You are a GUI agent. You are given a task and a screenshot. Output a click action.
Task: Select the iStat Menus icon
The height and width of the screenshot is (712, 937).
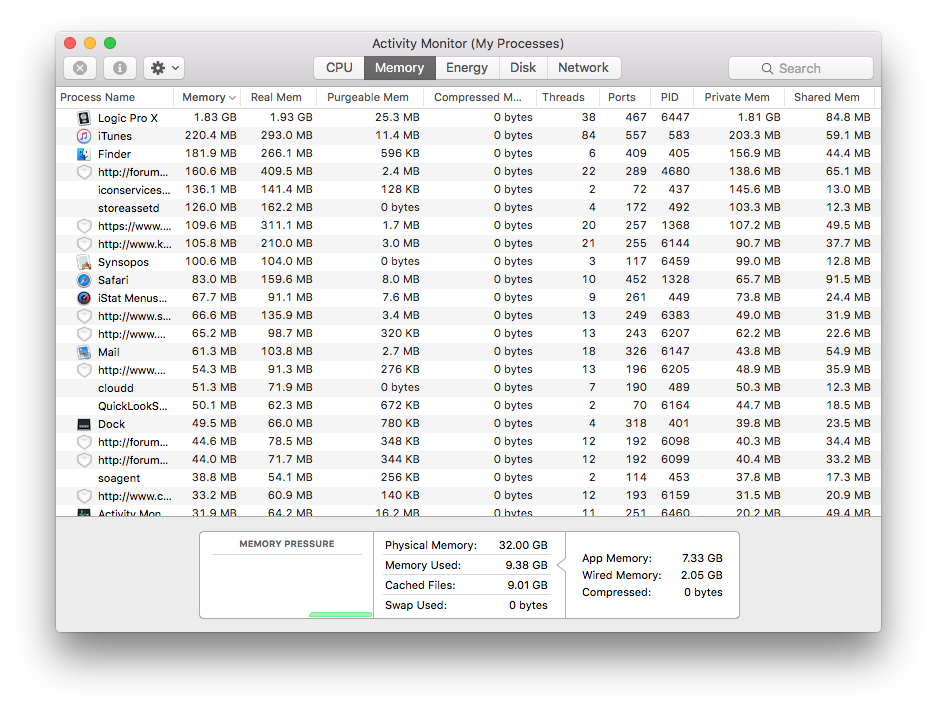point(84,298)
